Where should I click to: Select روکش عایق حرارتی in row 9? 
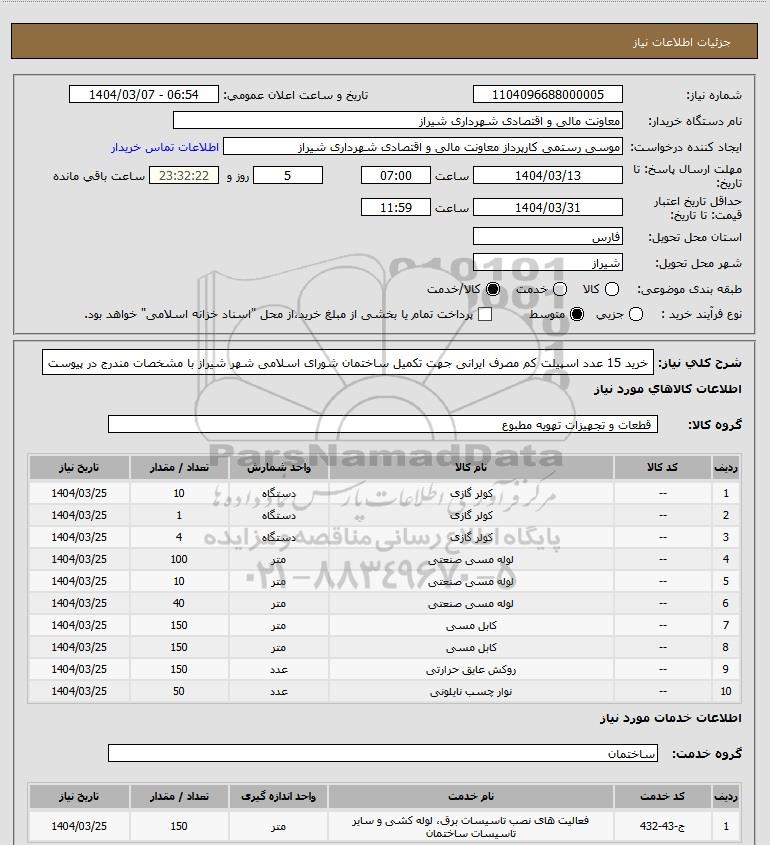tap(471, 669)
